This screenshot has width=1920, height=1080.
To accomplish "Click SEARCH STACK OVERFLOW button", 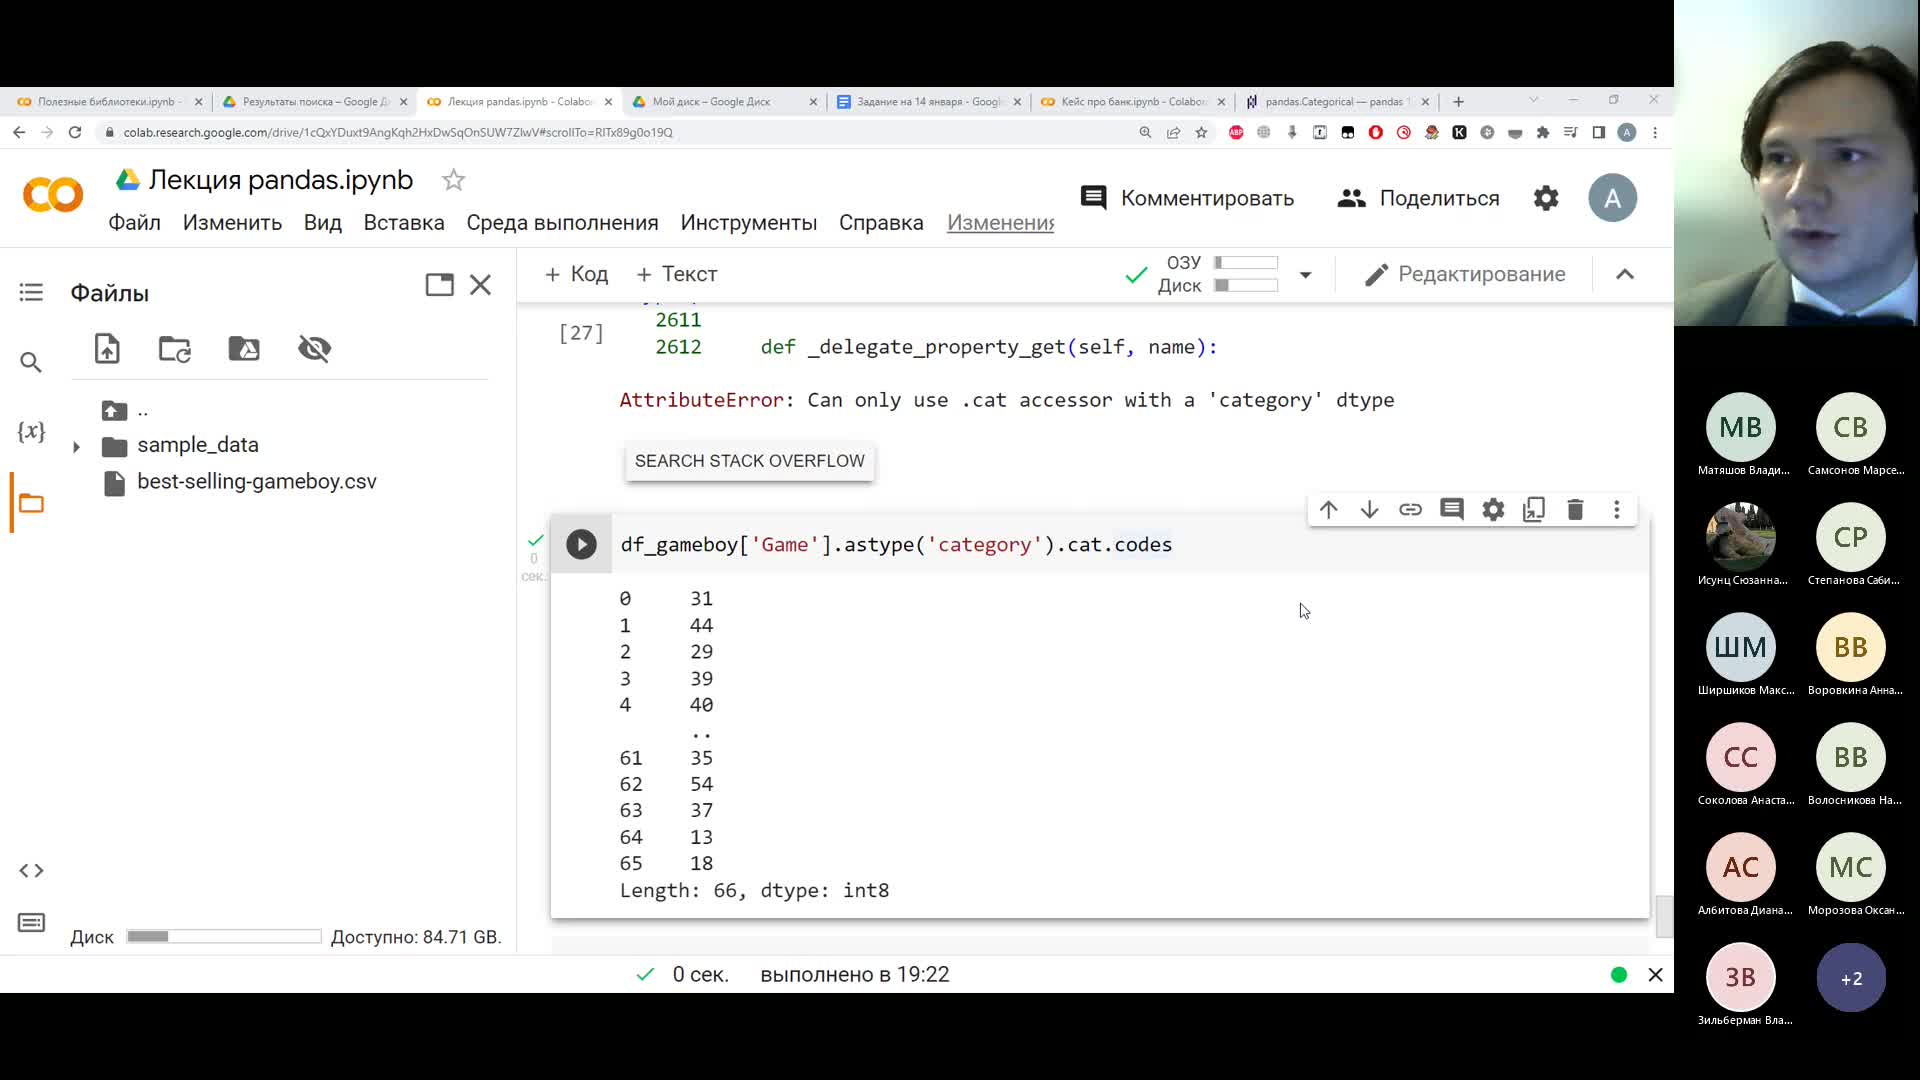I will tap(750, 461).
